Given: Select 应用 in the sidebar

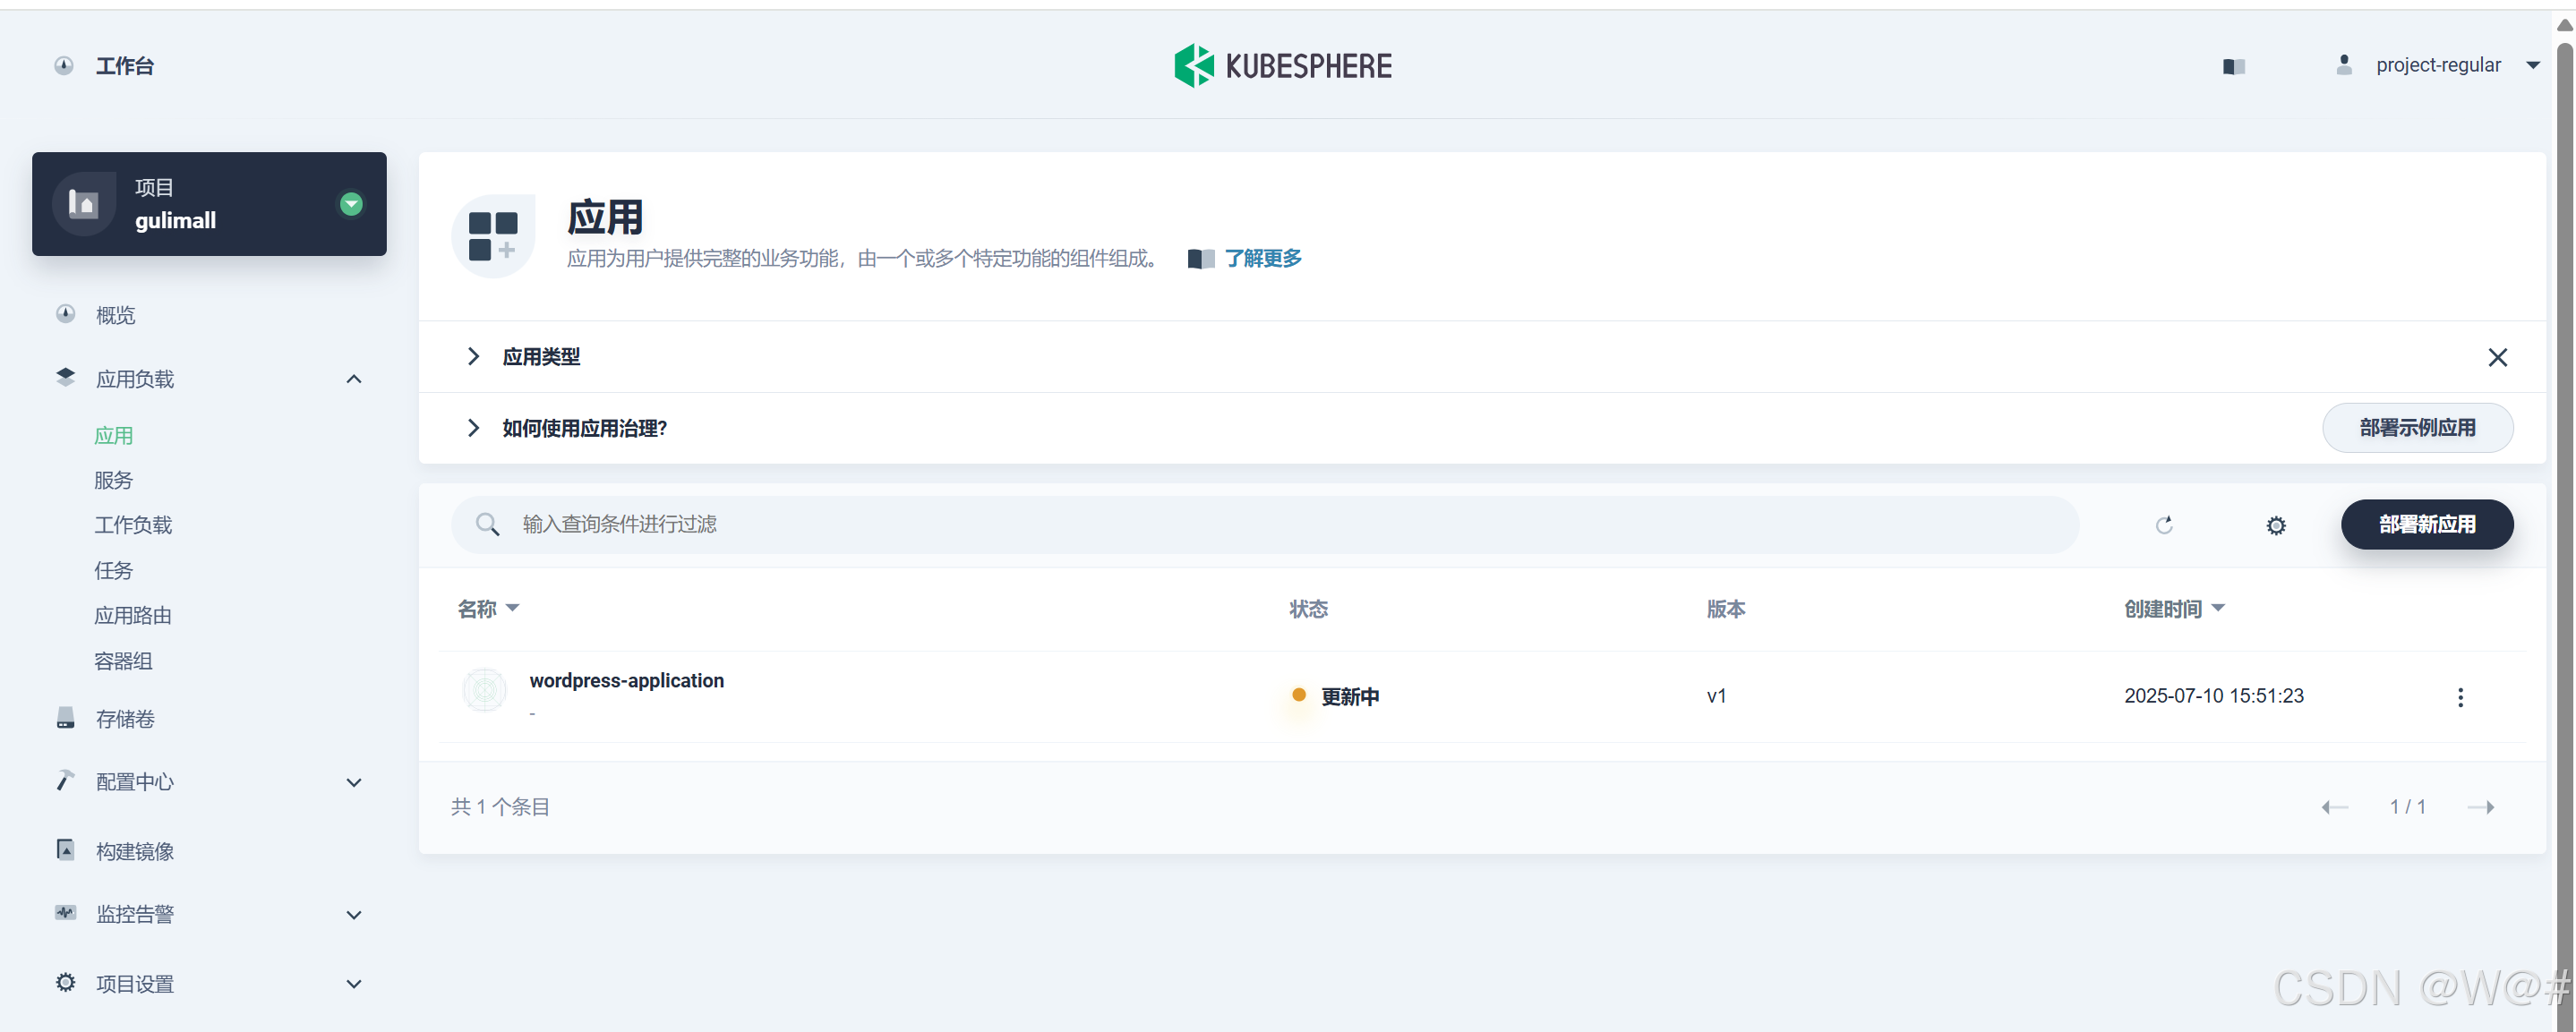Looking at the screenshot, I should 113,435.
